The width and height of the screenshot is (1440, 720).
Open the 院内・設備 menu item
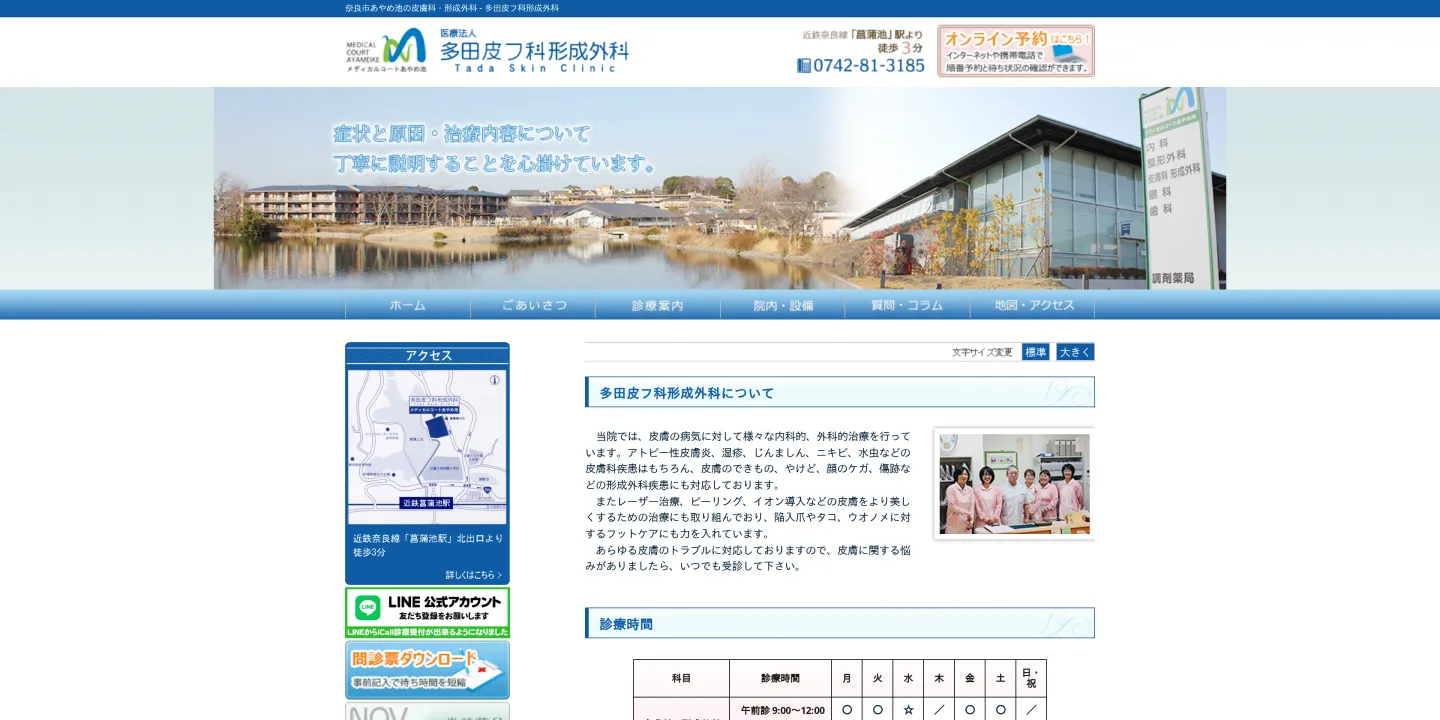coord(783,305)
